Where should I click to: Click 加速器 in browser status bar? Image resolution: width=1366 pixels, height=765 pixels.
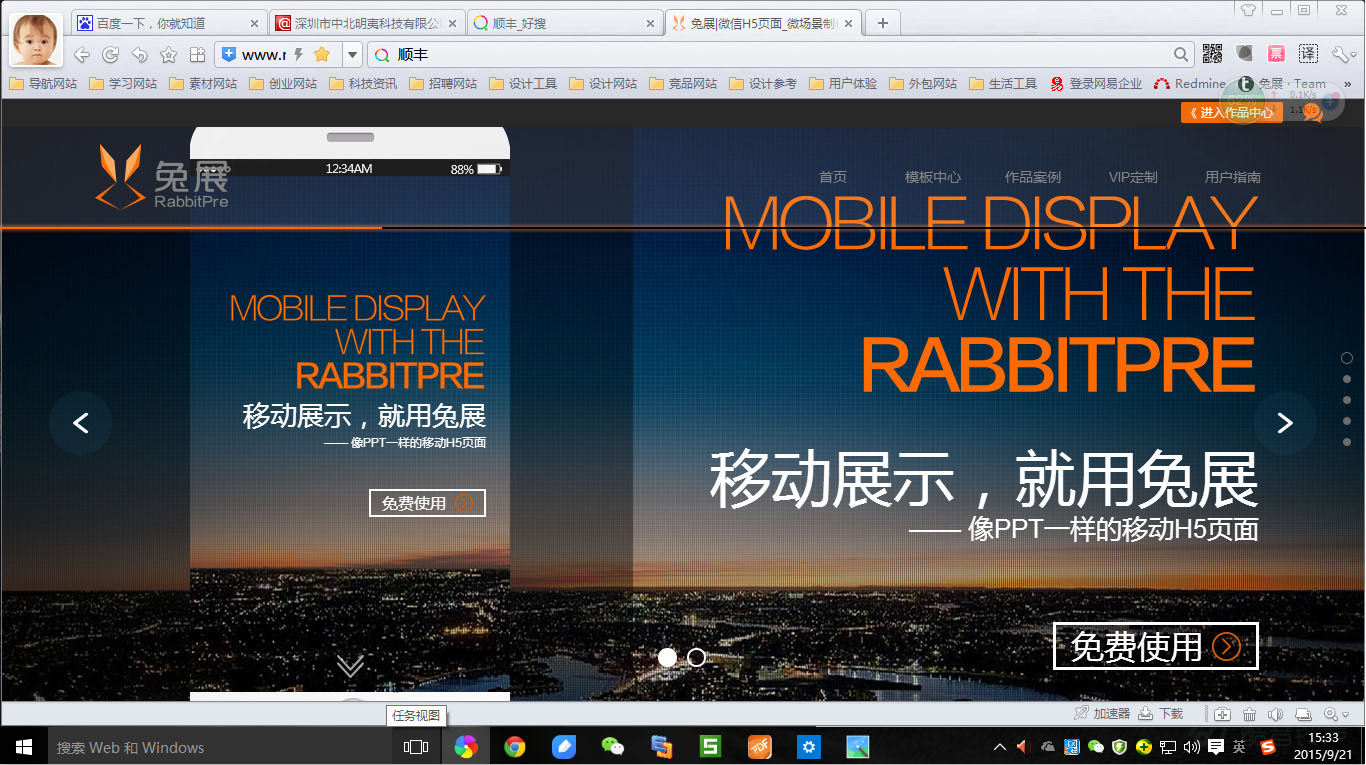[1102, 713]
